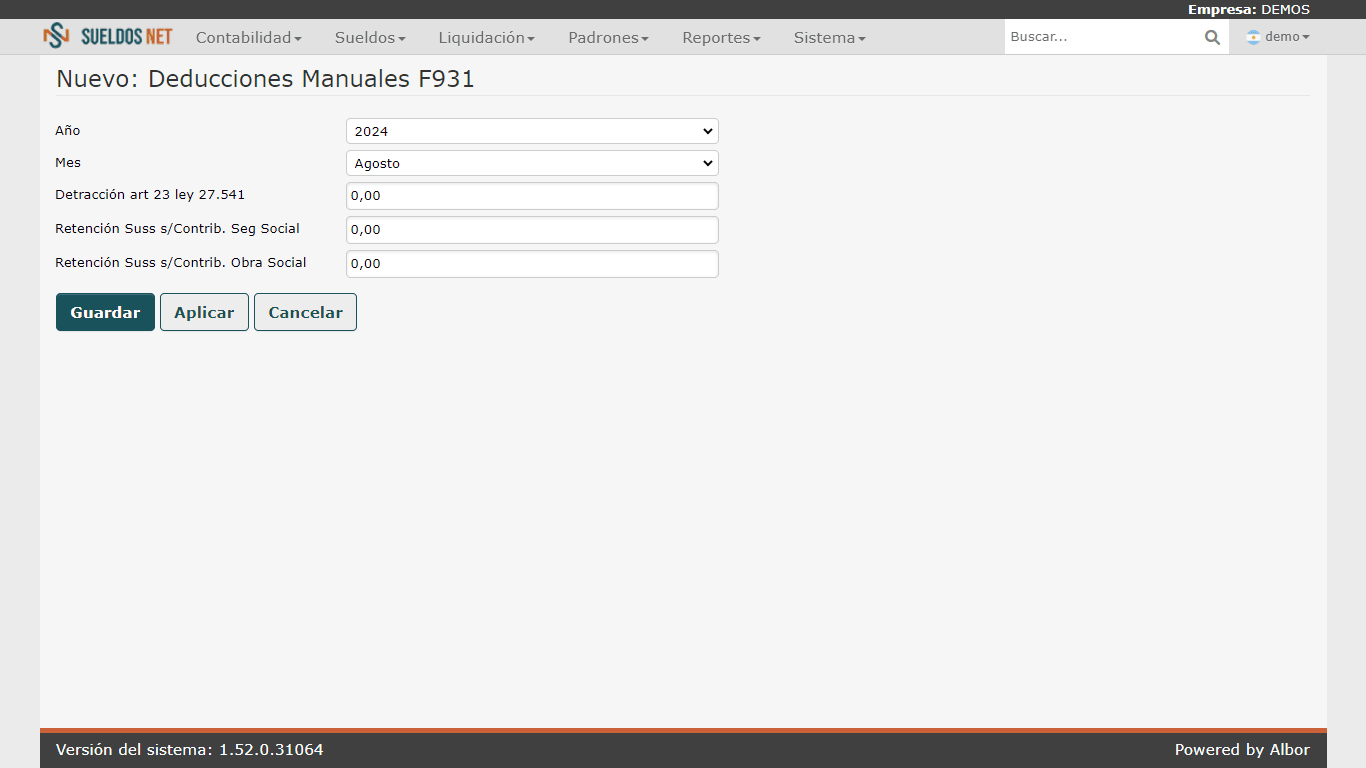This screenshot has width=1366, height=768.
Task: Click the Versión del sistema text
Action: pyautogui.click(x=190, y=750)
